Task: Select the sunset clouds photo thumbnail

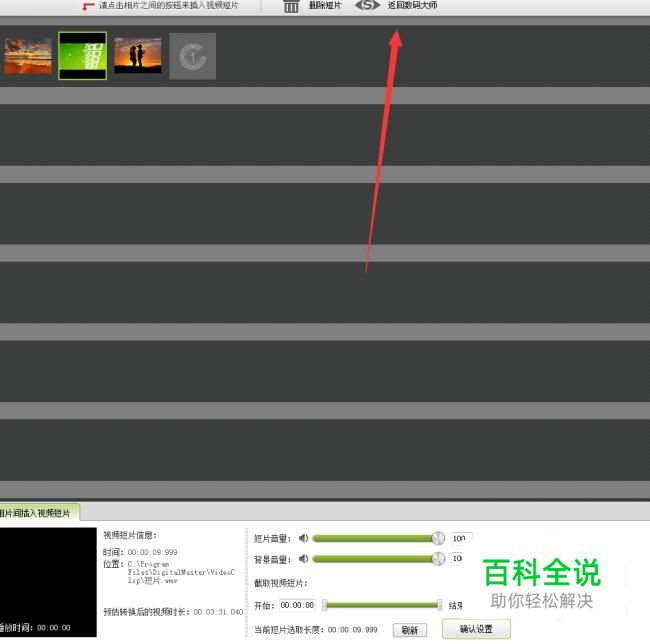Action: pos(28,56)
